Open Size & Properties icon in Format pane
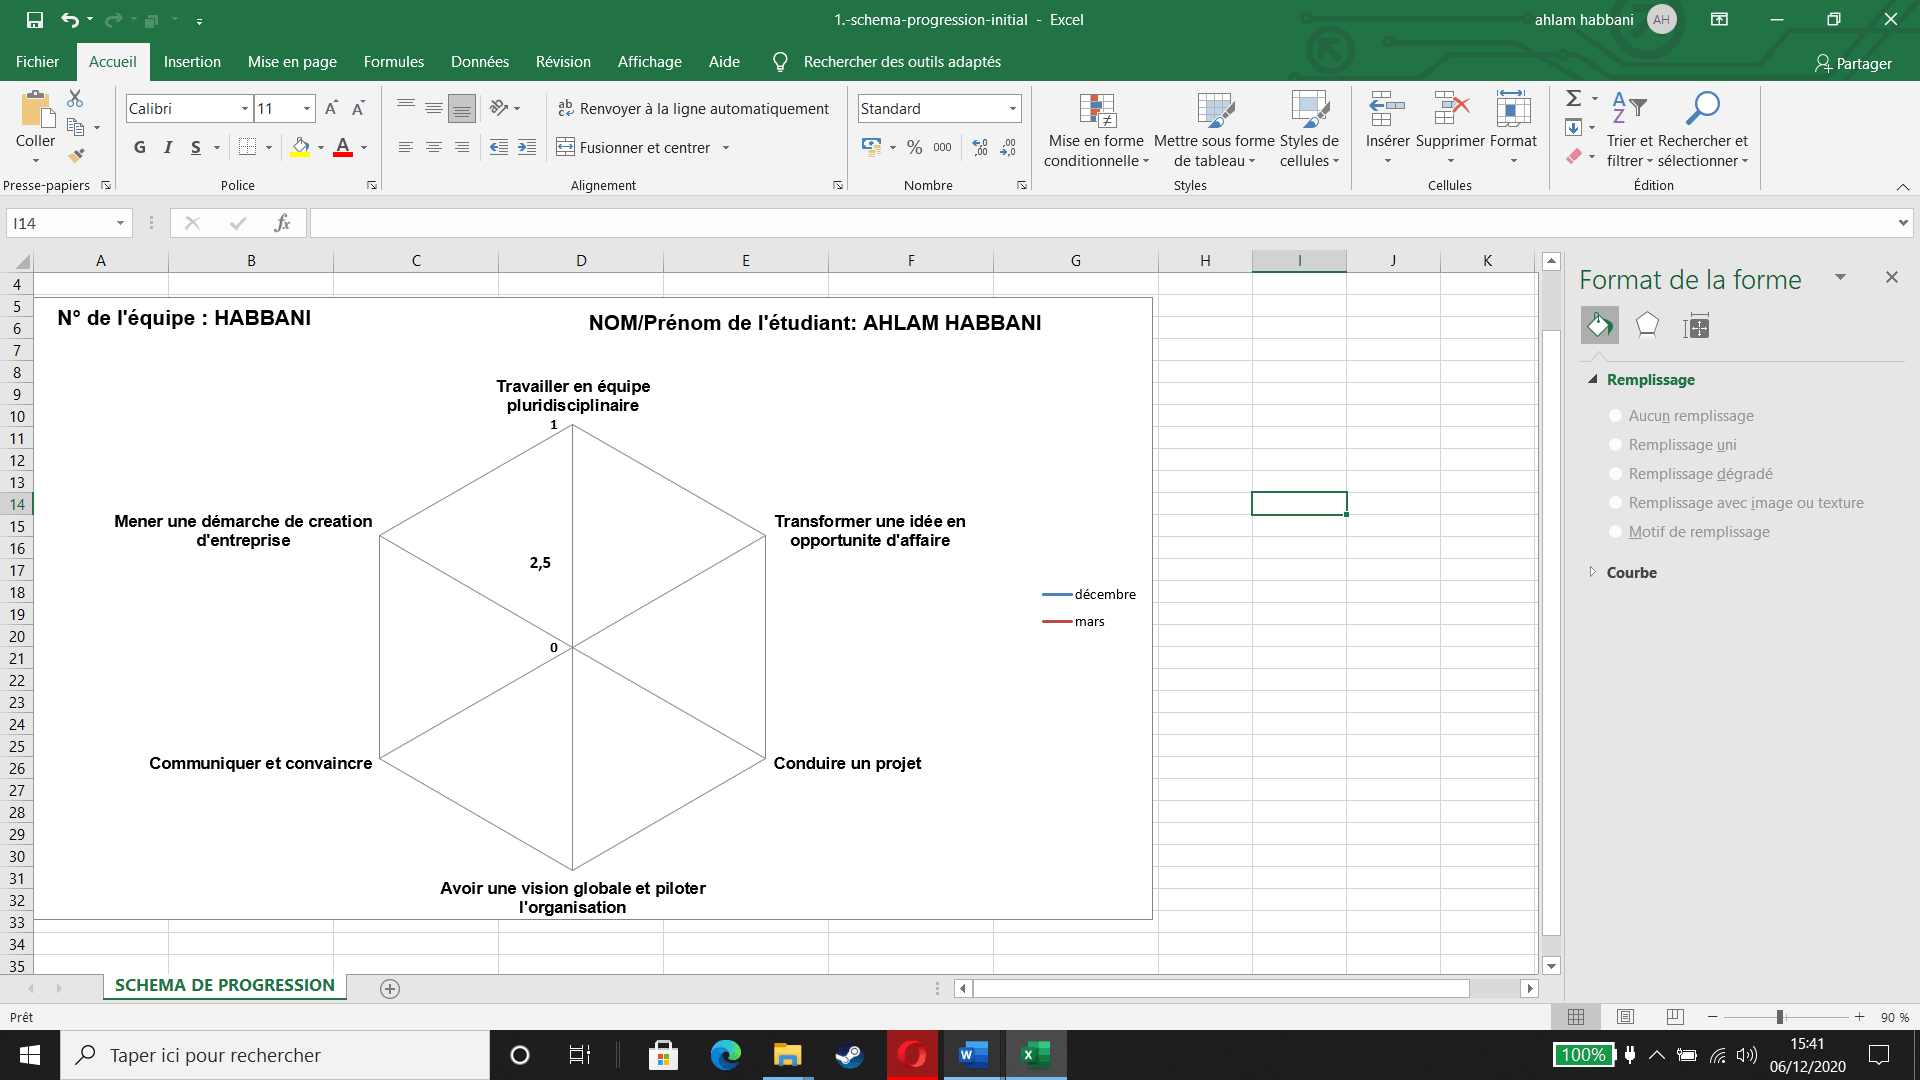1920x1080 pixels. (1696, 326)
